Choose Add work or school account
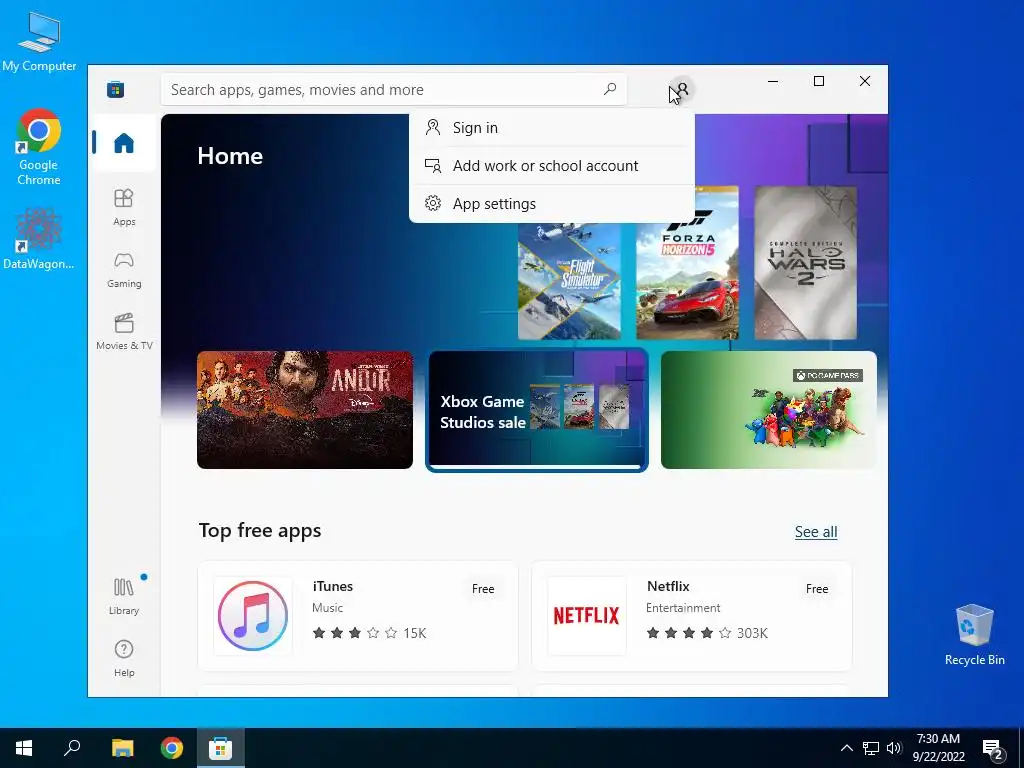This screenshot has height=768, width=1024. [x=552, y=166]
